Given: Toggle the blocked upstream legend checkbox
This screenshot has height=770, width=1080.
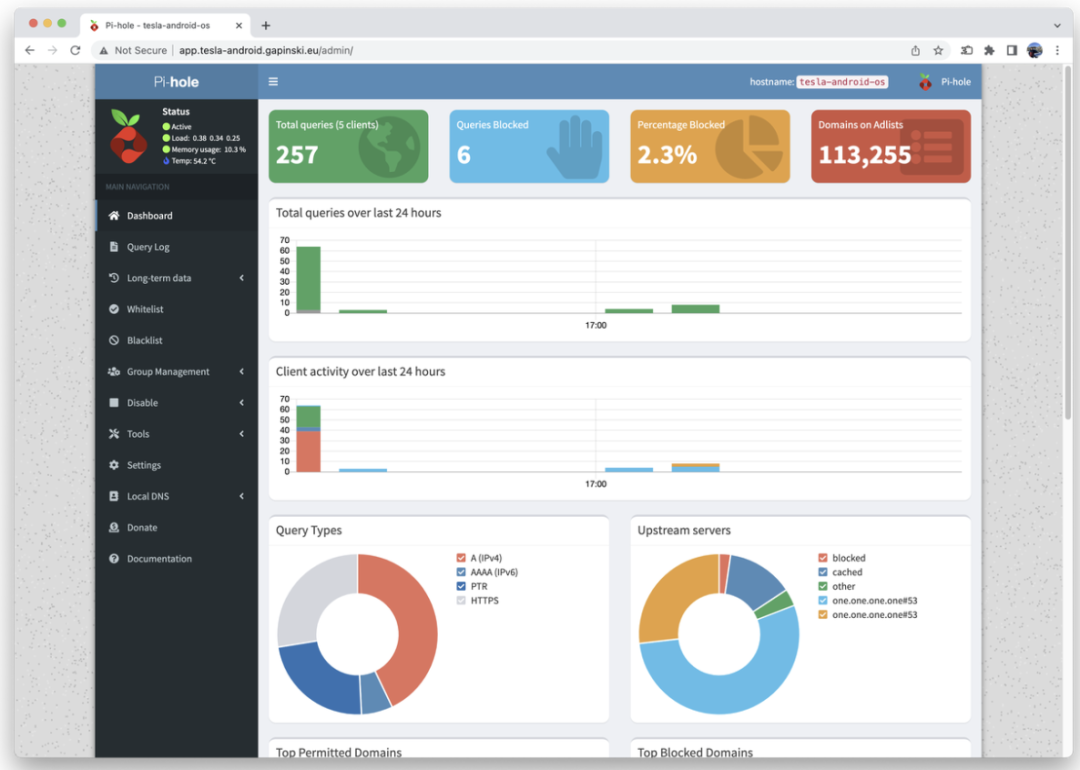Looking at the screenshot, I should 822,558.
